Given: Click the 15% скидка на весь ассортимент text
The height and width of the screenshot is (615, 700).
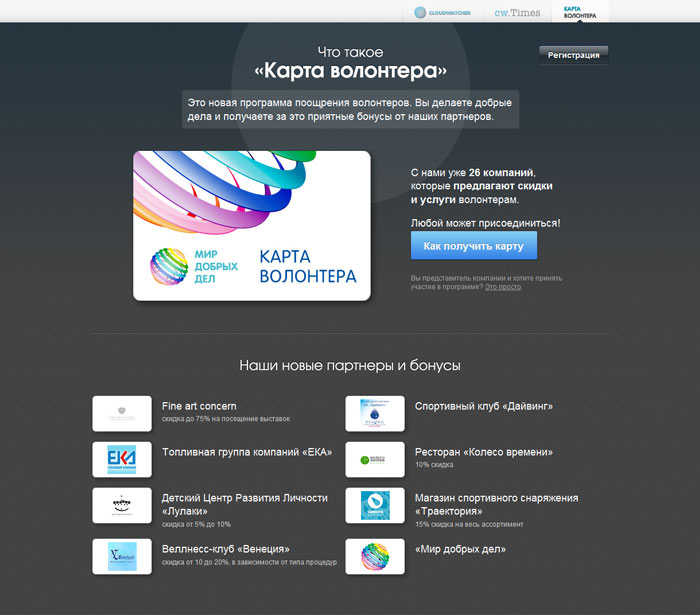Looking at the screenshot, I should click(x=469, y=524).
